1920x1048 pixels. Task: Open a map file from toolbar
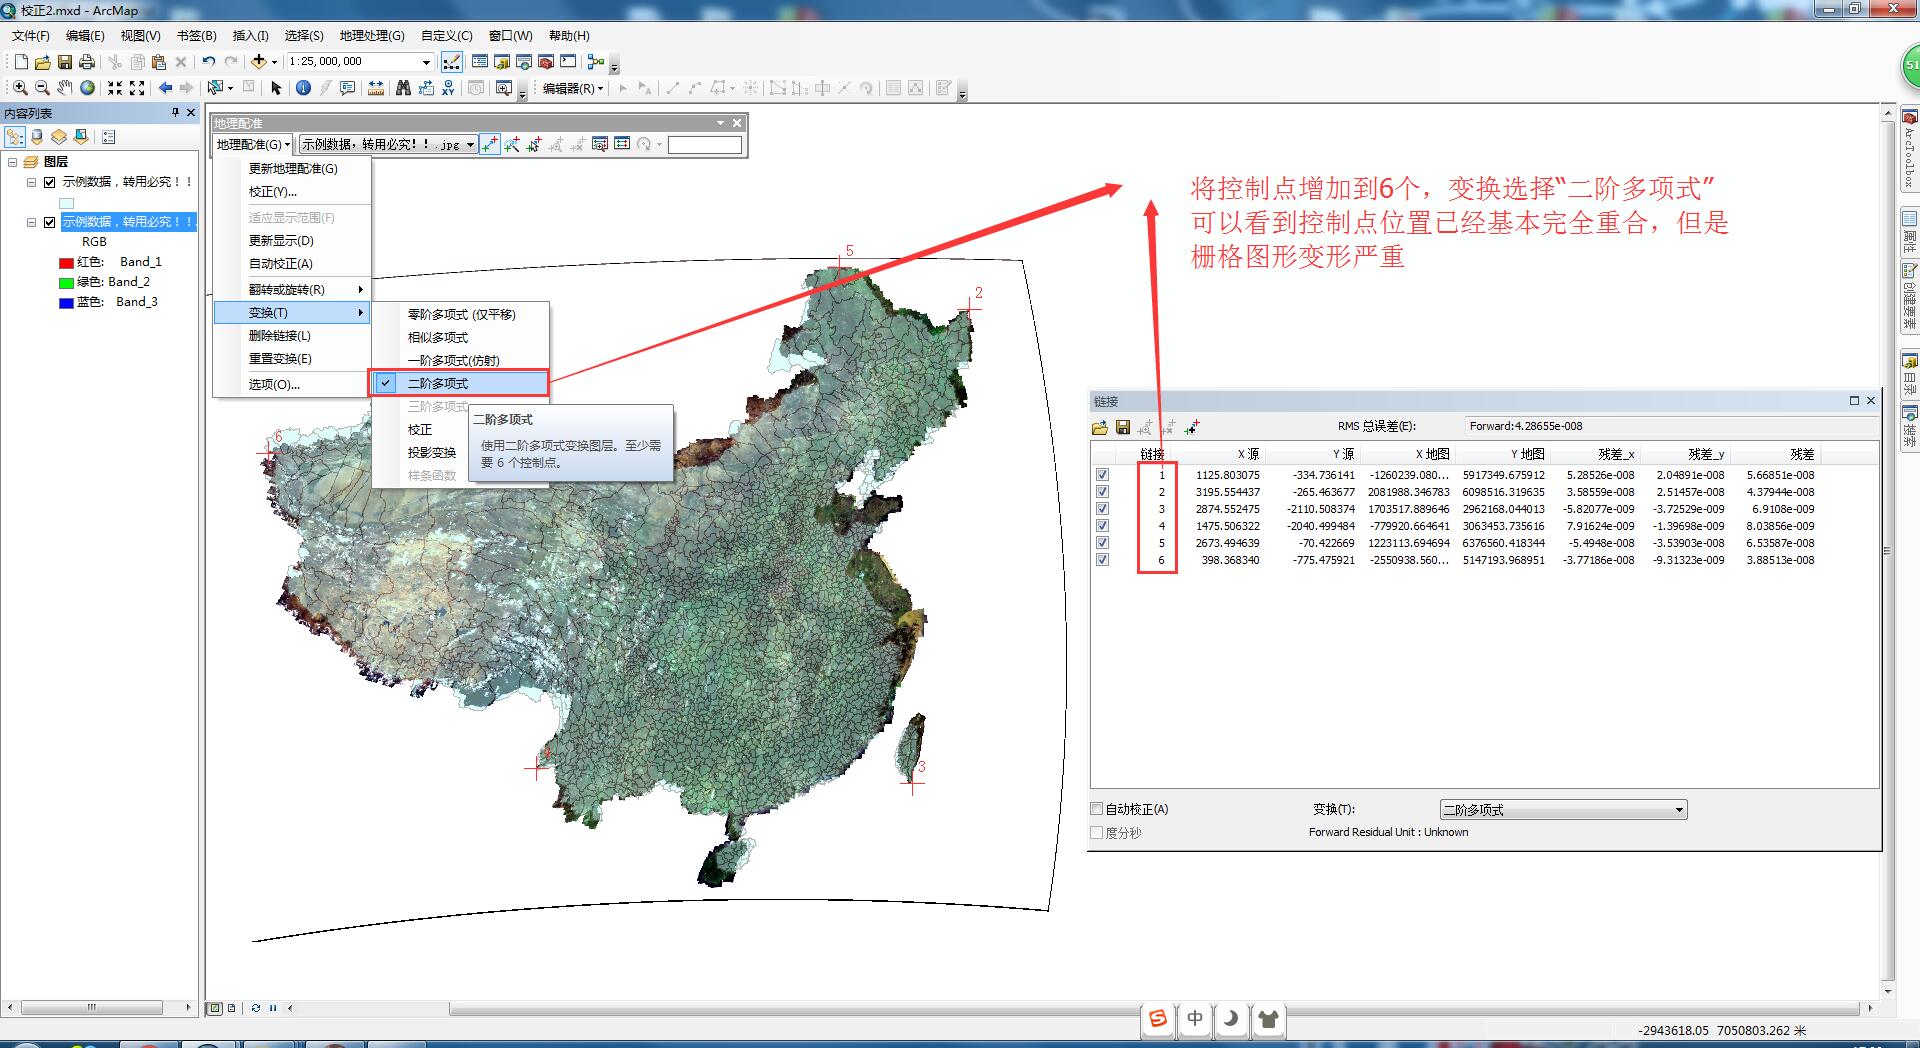[x=42, y=62]
